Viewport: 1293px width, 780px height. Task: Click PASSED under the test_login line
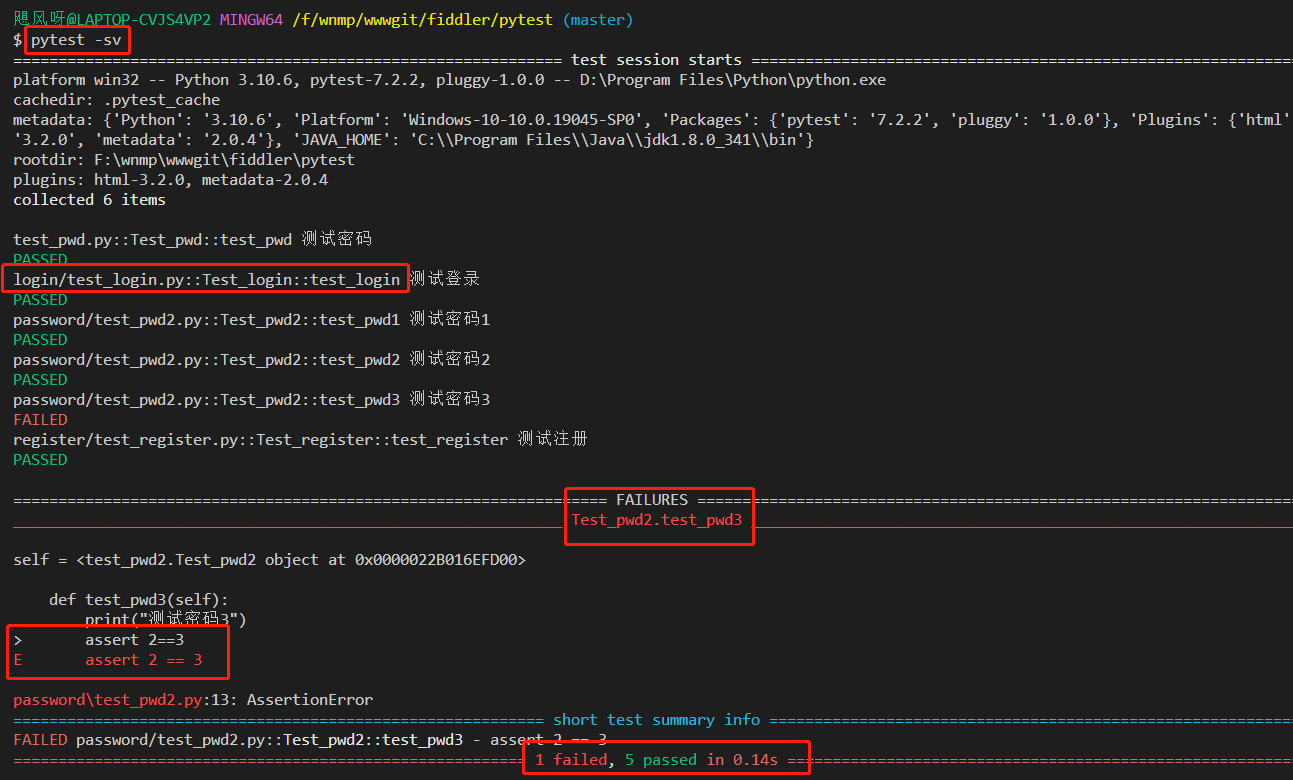click(x=40, y=300)
